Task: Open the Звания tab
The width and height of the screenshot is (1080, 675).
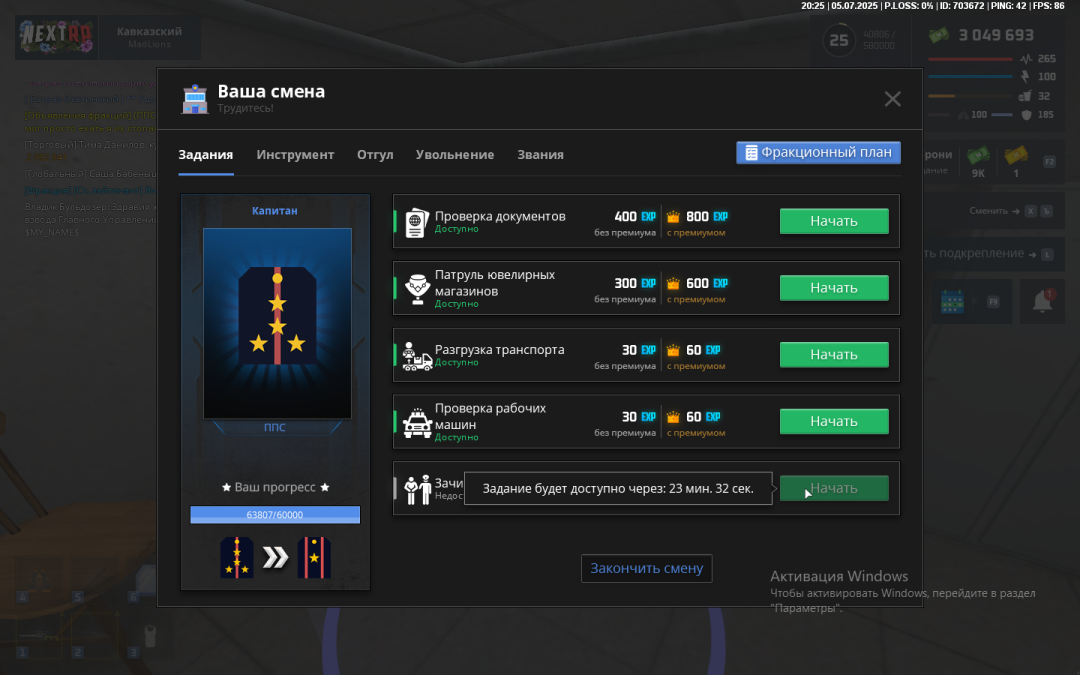Action: pos(541,155)
